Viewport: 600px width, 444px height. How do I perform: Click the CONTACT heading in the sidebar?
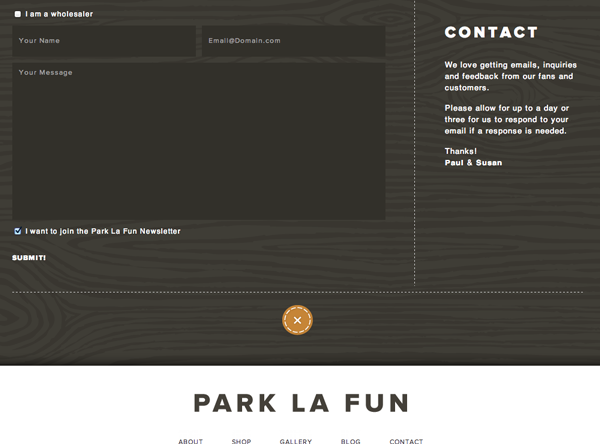[x=491, y=33]
